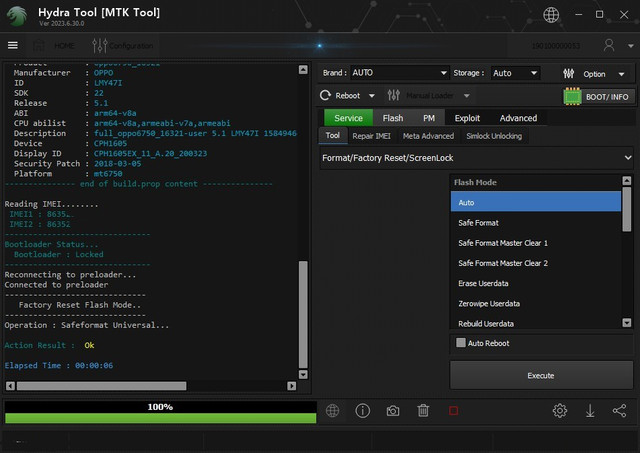Select Safe Format Master Clear 1
This screenshot has height=453, width=640.
[536, 243]
